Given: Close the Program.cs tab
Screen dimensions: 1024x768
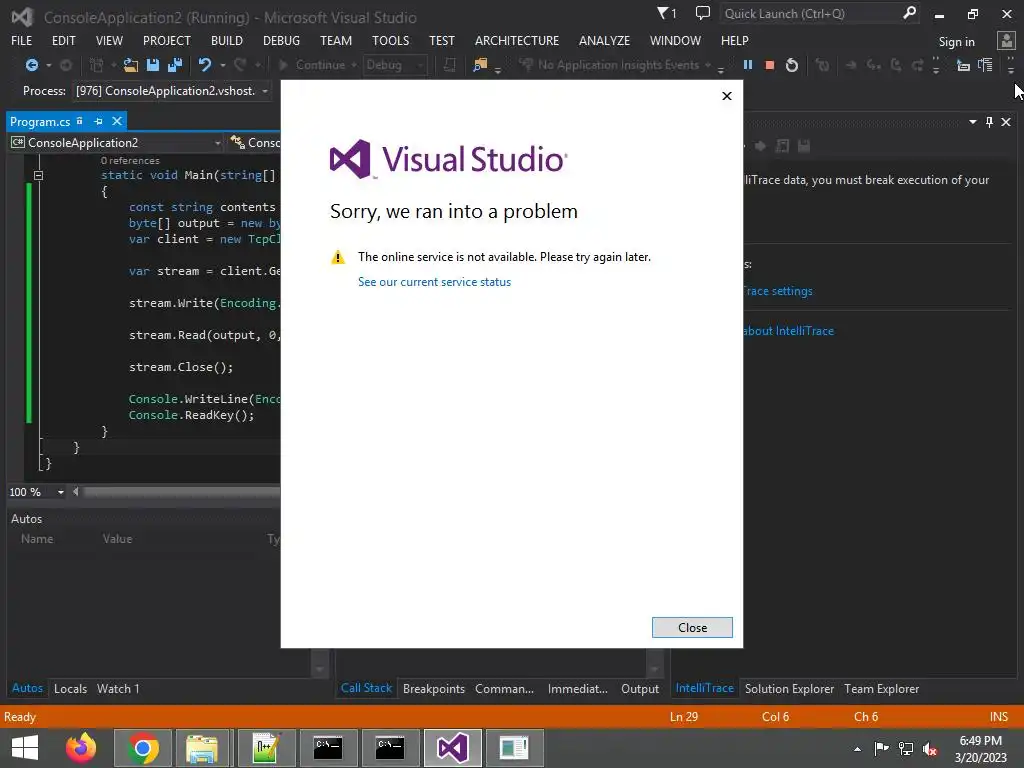Looking at the screenshot, I should (x=117, y=121).
